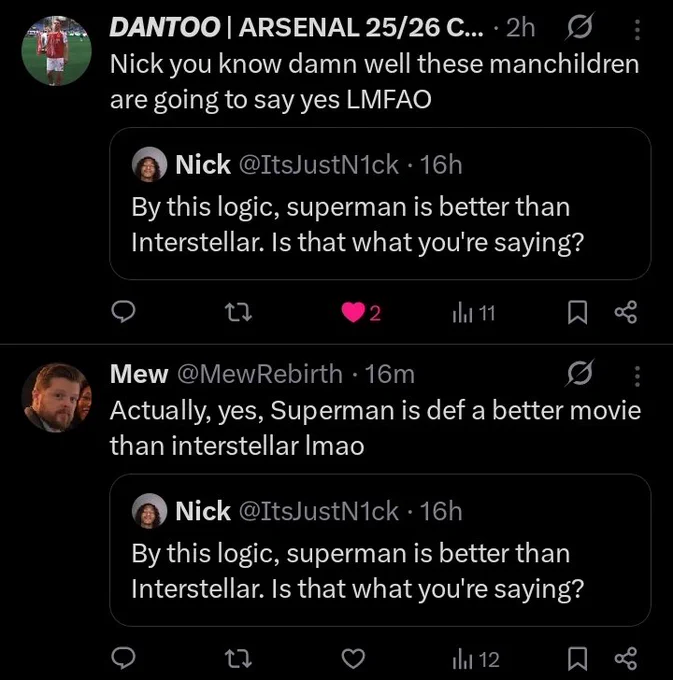Repost DANTOO's tweet about manchildren
This screenshot has width=673, height=680.
[x=238, y=312]
